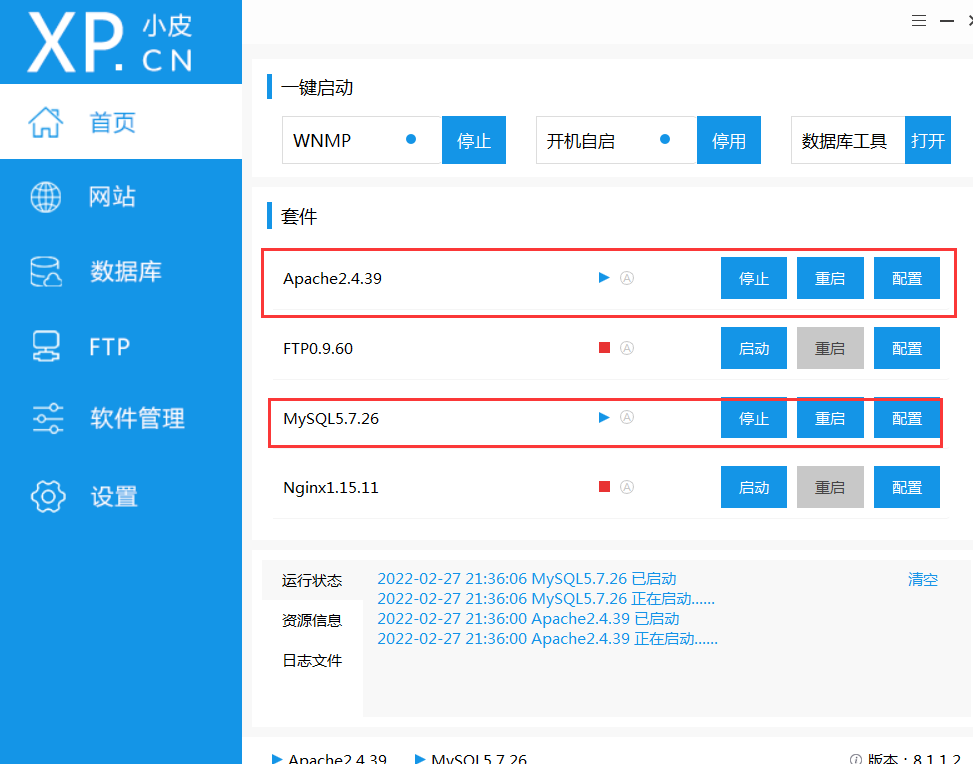
Task: Click the blue running indicator next to Apache2.4.39
Action: point(603,278)
